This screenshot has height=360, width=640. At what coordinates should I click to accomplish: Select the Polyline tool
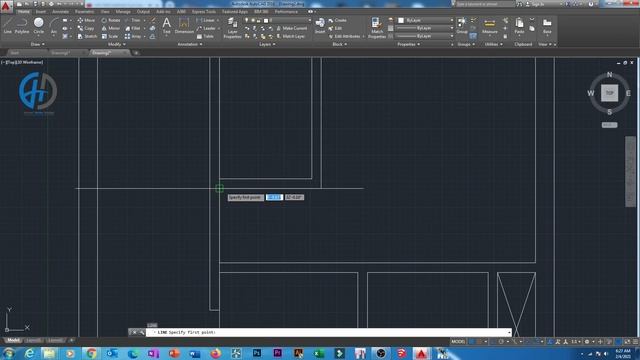point(22,25)
